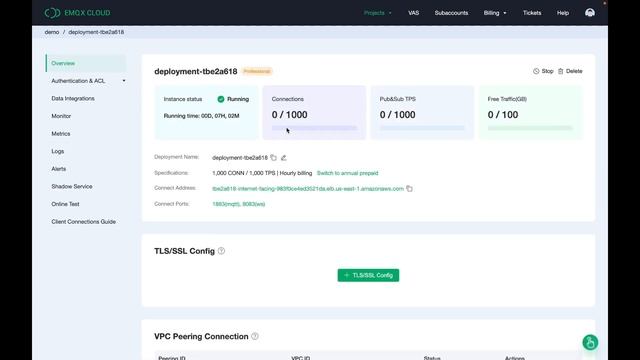Screen dimensions: 640x360
Task: Click the VPC Peering Connection heading
Action: point(201,336)
